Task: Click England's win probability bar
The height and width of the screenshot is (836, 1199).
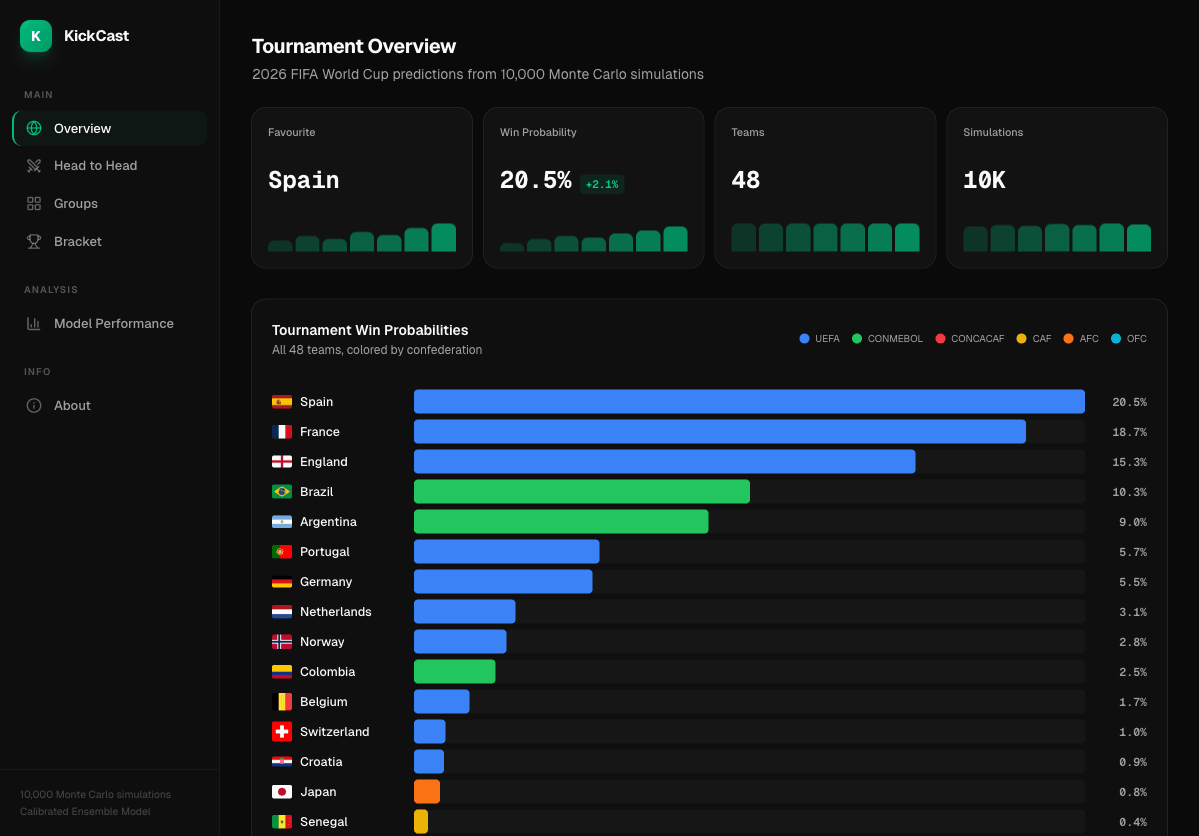Action: (x=664, y=462)
